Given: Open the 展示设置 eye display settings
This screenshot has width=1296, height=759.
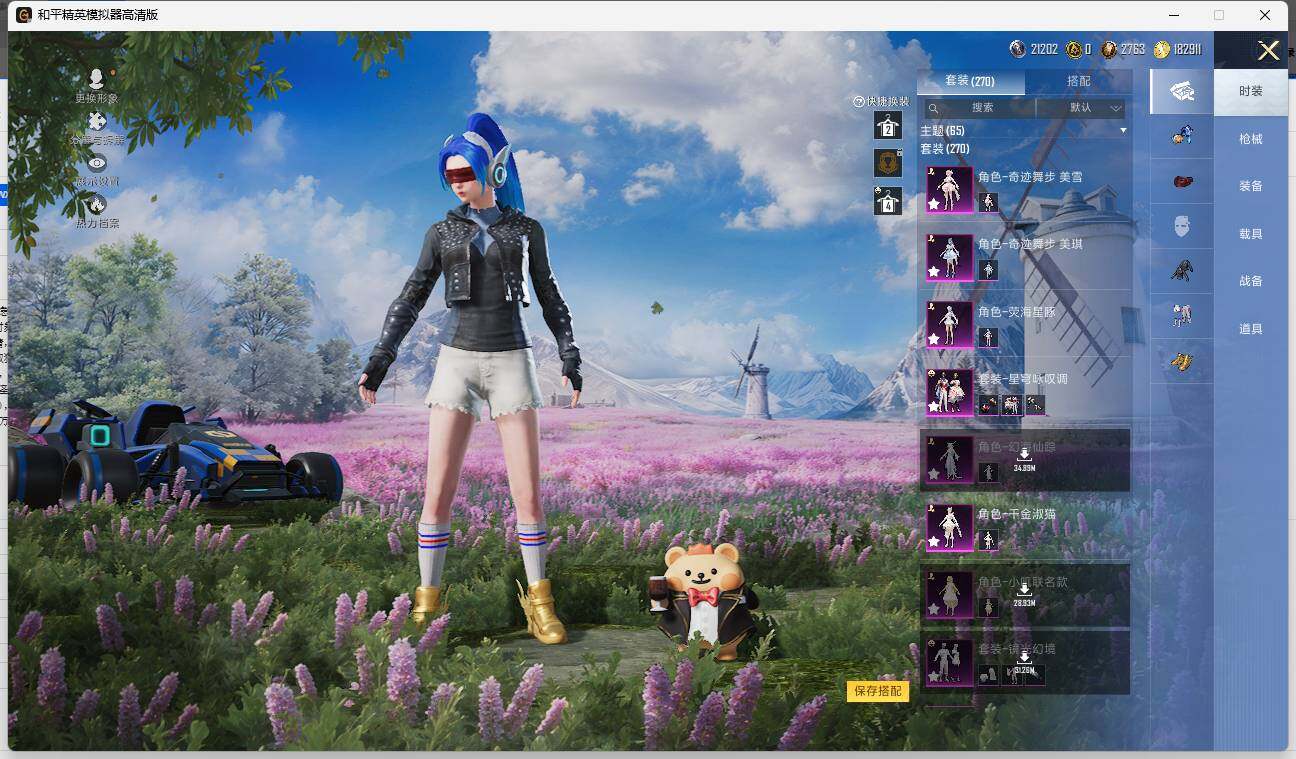Looking at the screenshot, I should point(97,163).
